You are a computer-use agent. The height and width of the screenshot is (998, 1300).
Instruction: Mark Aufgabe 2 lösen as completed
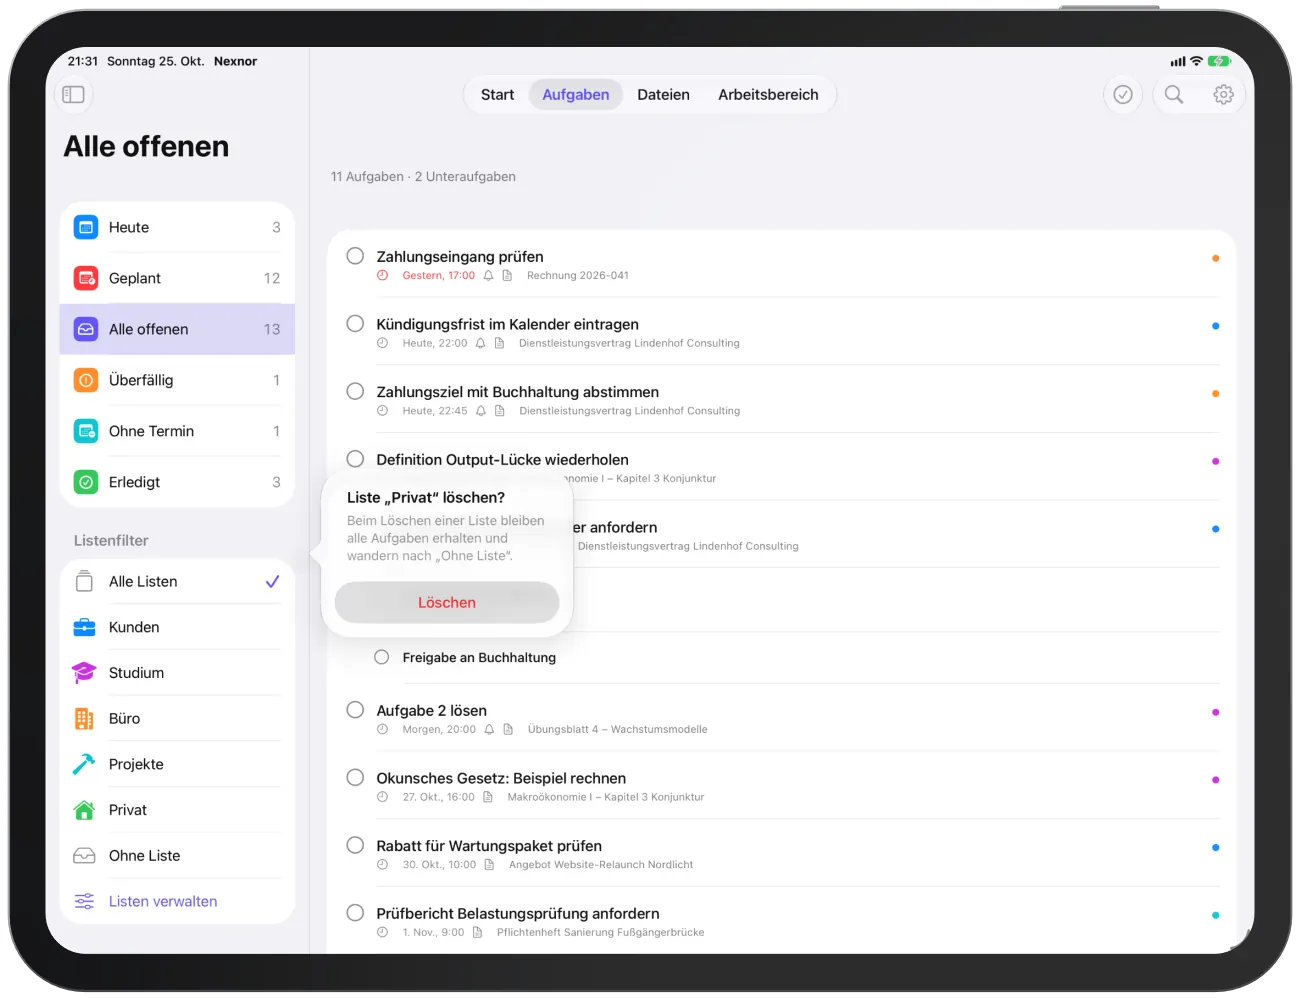point(355,710)
